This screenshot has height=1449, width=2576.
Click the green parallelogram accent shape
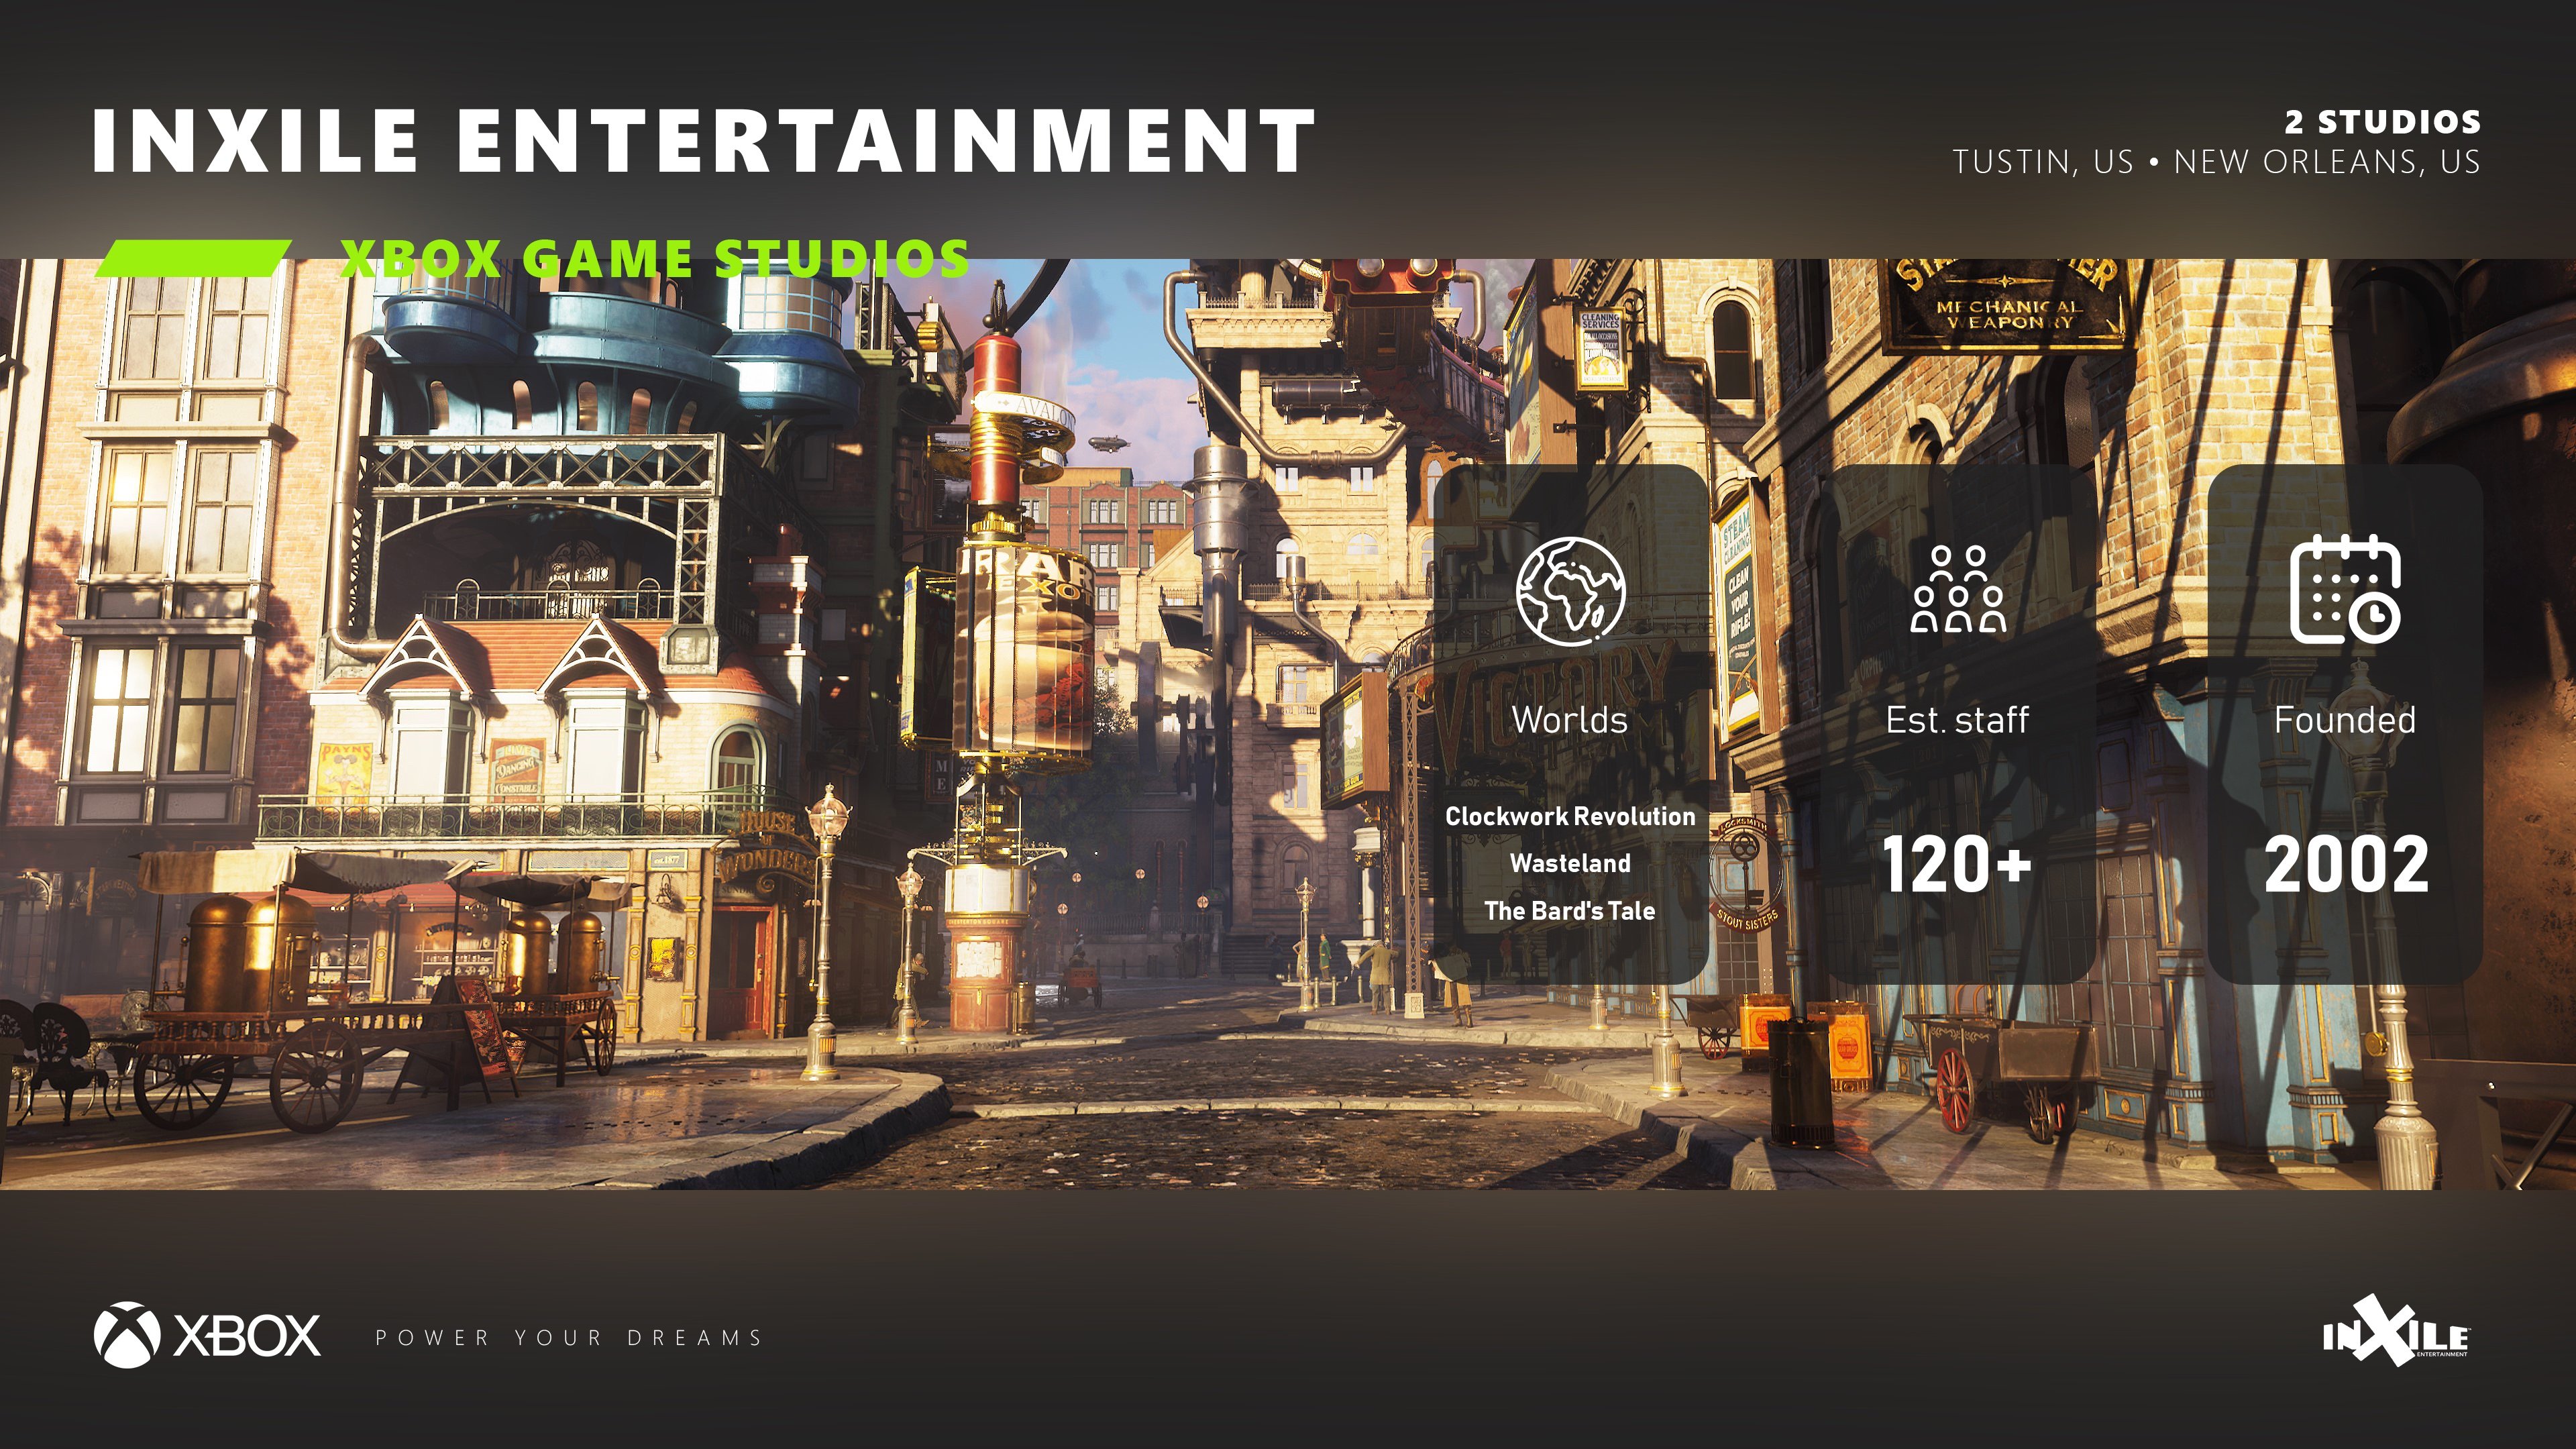pyautogui.click(x=193, y=258)
